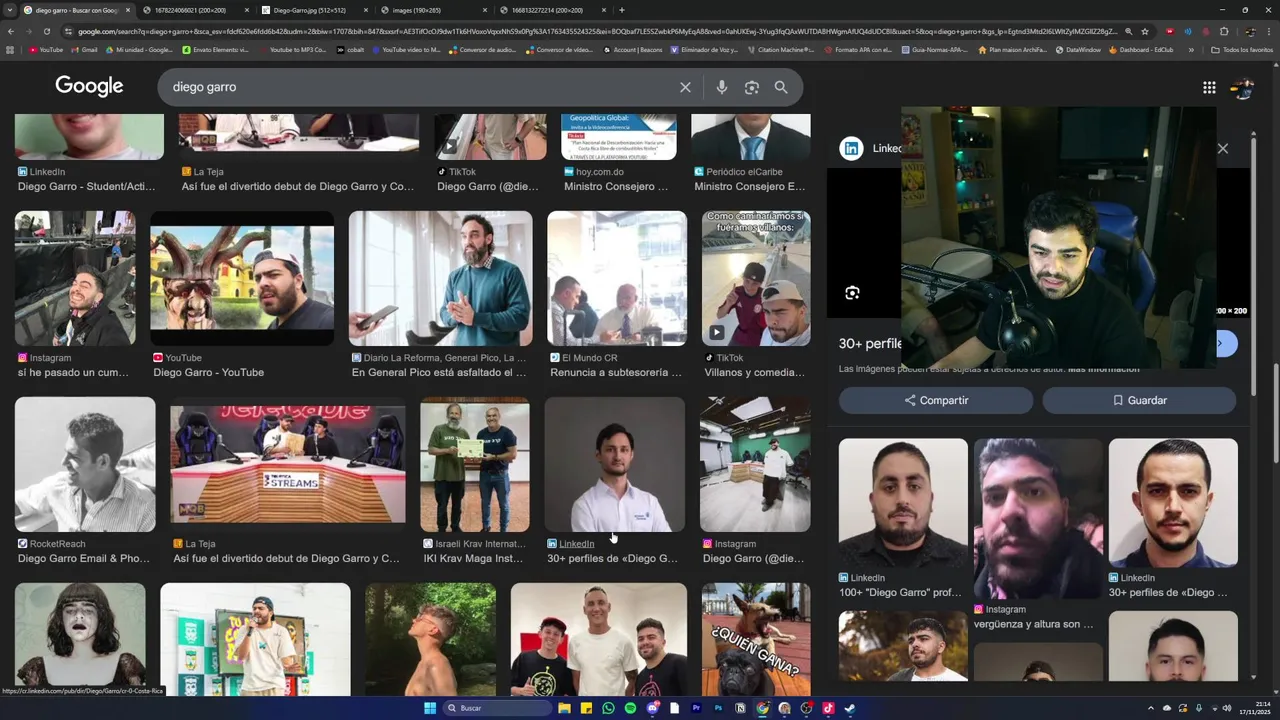The width and height of the screenshot is (1280, 720).
Task: Open the 'Citation Machine' bookmark
Action: [x=780, y=49]
